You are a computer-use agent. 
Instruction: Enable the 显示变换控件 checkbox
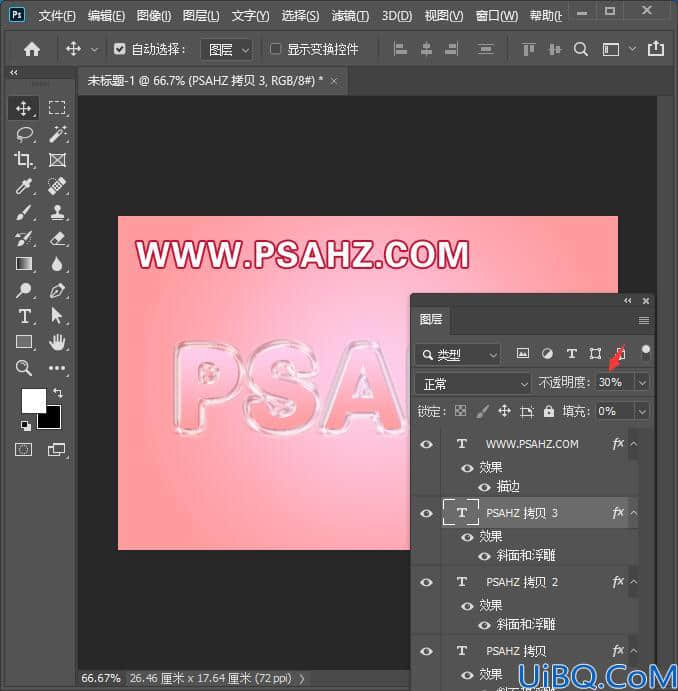click(x=275, y=48)
